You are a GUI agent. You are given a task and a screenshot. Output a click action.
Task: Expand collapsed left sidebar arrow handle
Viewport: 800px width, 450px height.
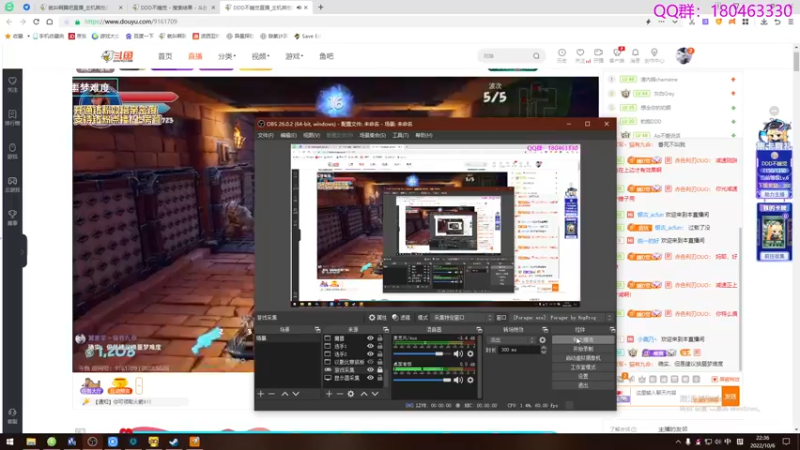23,251
